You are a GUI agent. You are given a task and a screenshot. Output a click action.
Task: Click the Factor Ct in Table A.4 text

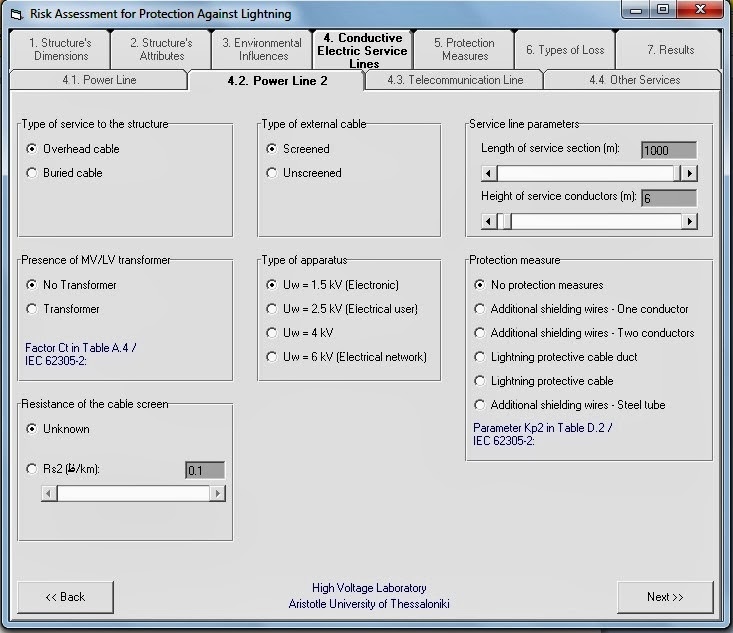[x=81, y=354]
